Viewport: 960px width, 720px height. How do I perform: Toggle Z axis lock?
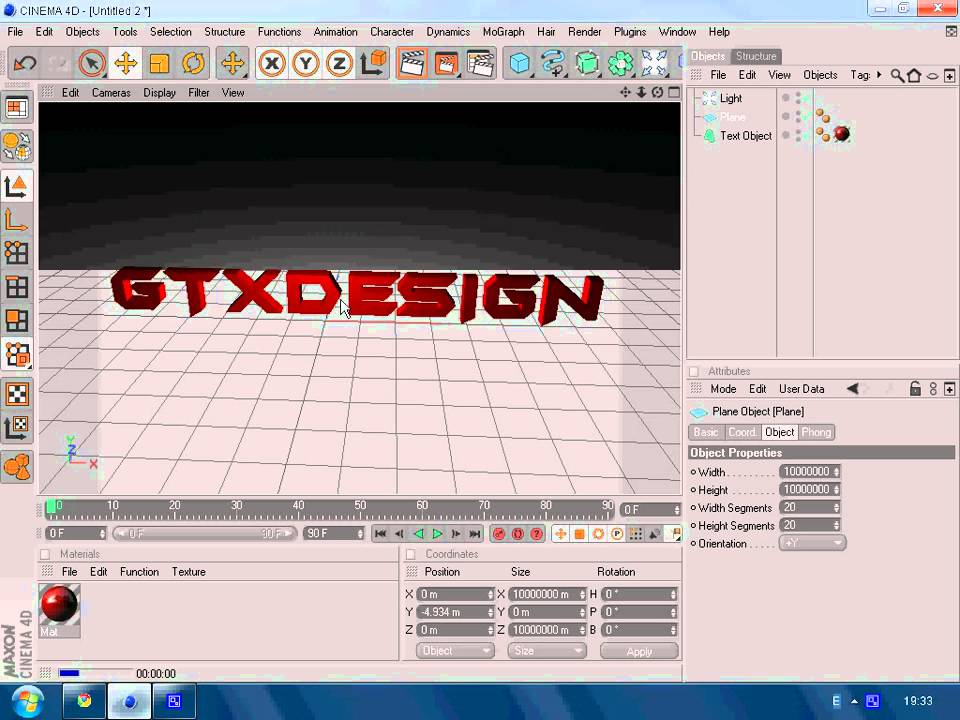[339, 63]
